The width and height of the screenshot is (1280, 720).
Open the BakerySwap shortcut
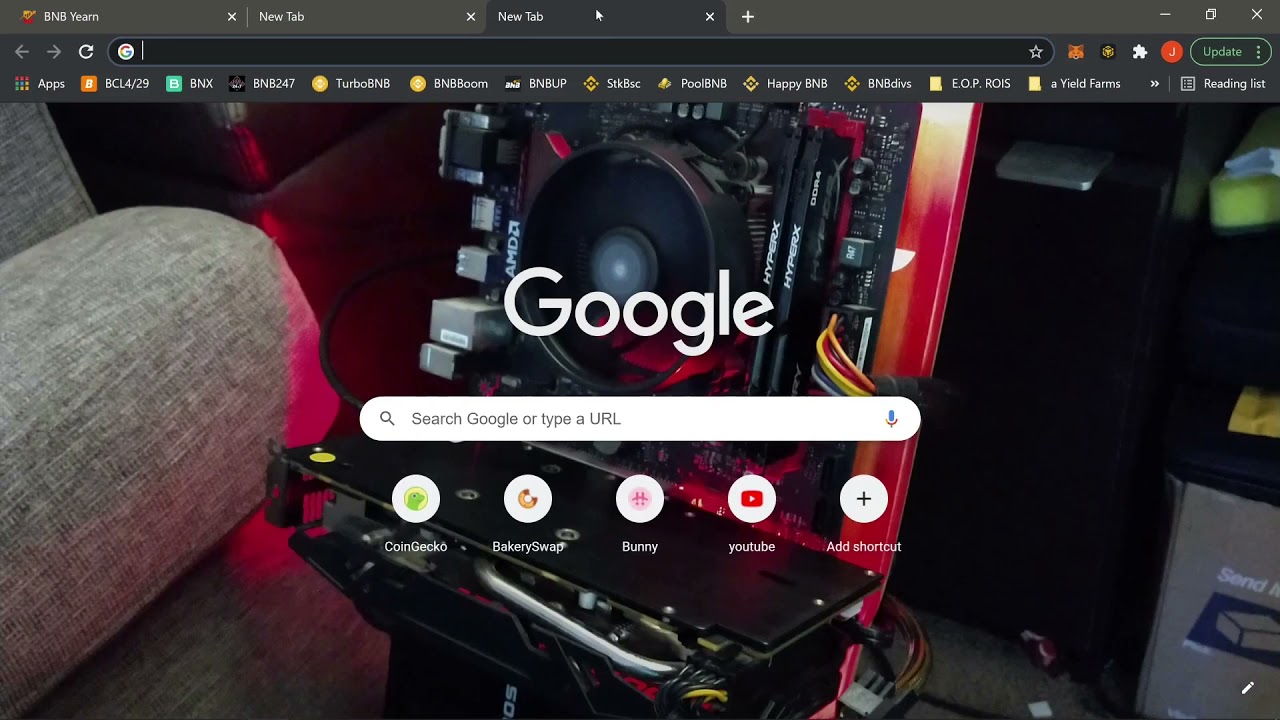tap(528, 514)
